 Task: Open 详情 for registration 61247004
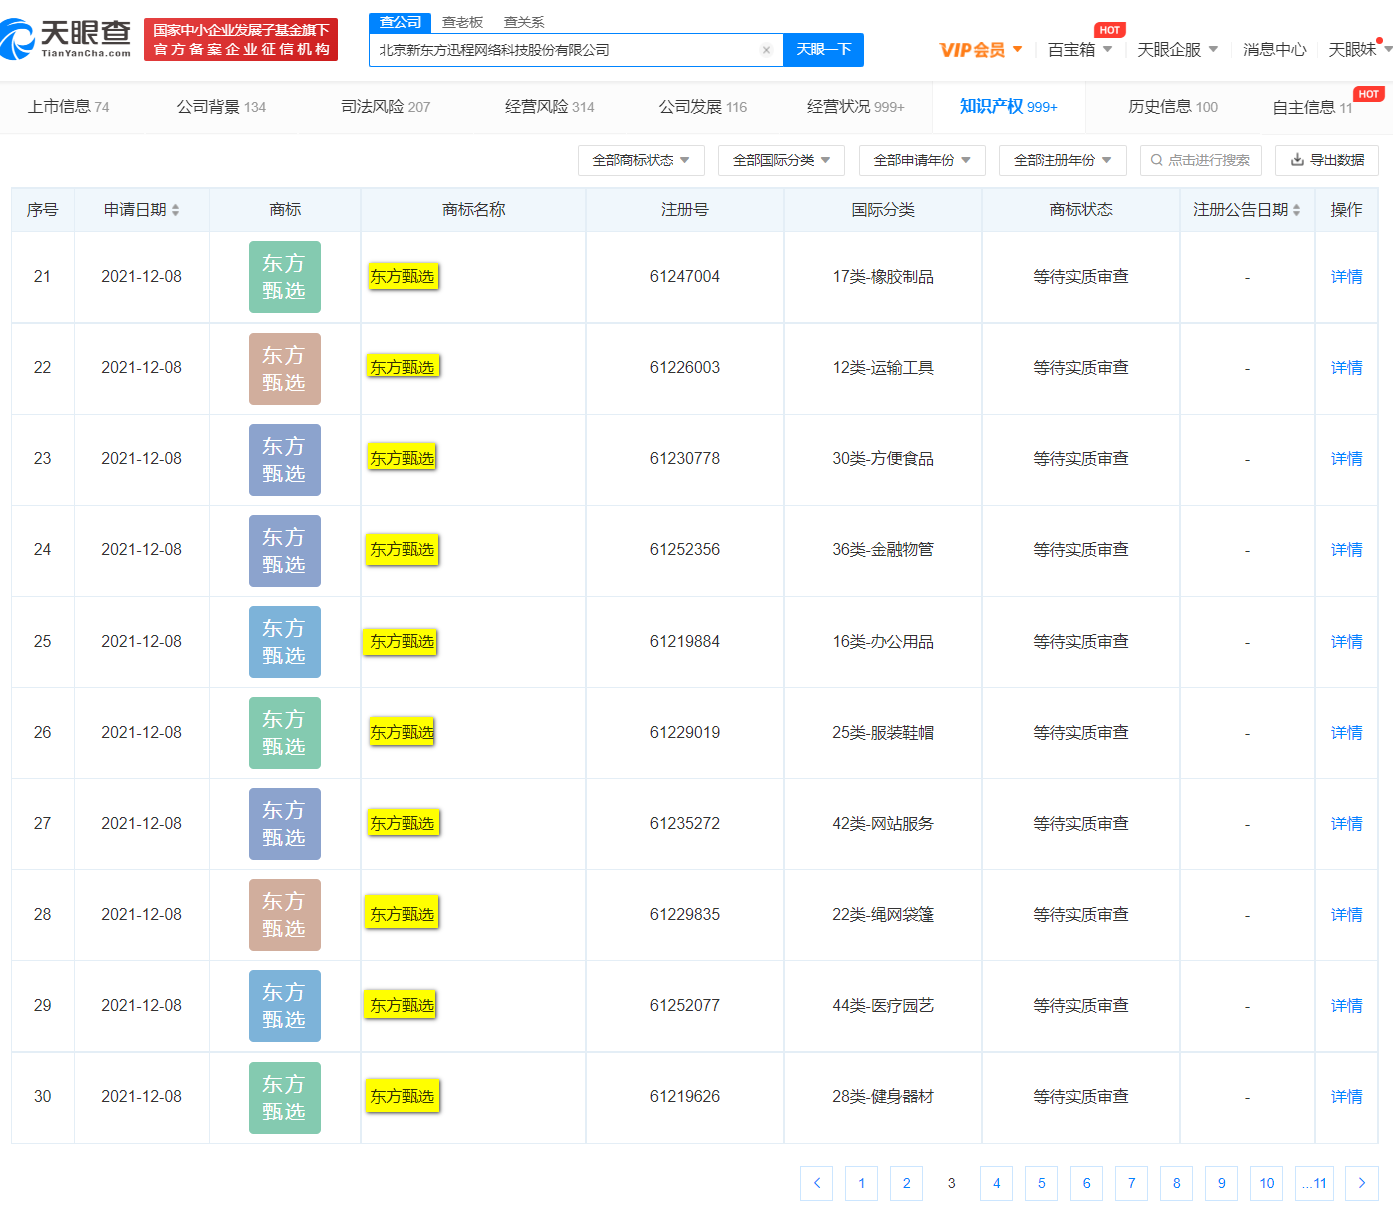click(x=1346, y=277)
